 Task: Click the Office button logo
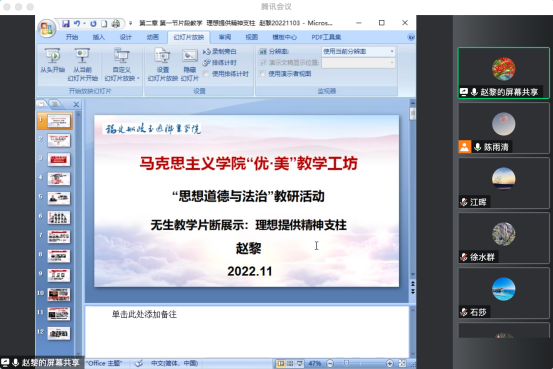tap(47, 28)
